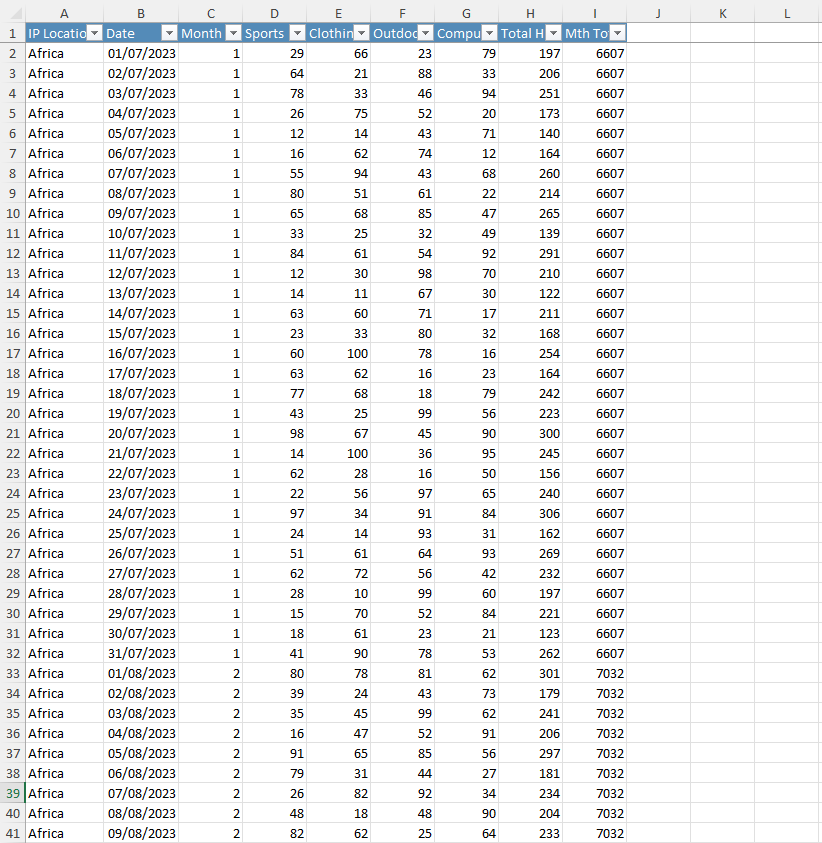Select Clothing value 10 in row 29
Image resolution: width=822 pixels, height=843 pixels.
[x=338, y=594]
